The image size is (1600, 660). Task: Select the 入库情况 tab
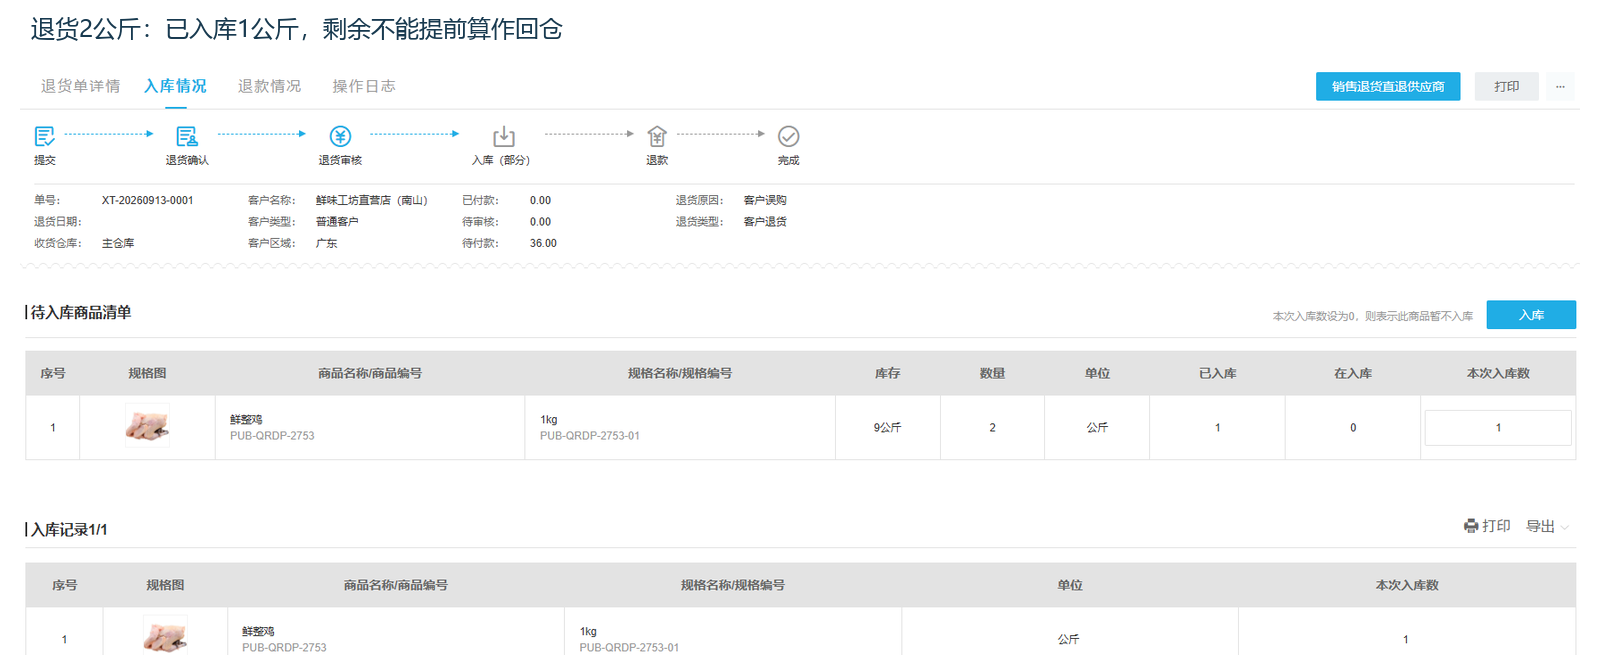coord(175,86)
